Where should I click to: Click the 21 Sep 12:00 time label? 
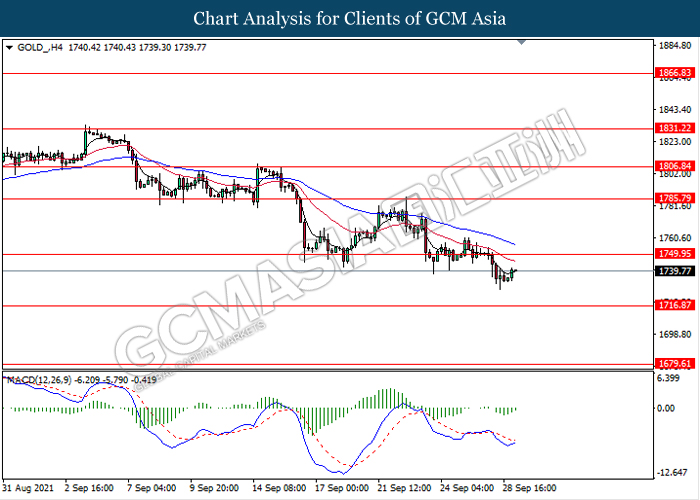[x=404, y=488]
